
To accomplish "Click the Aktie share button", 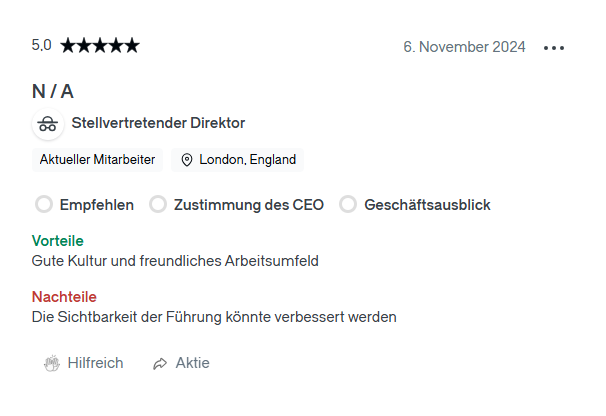I will (x=181, y=363).
